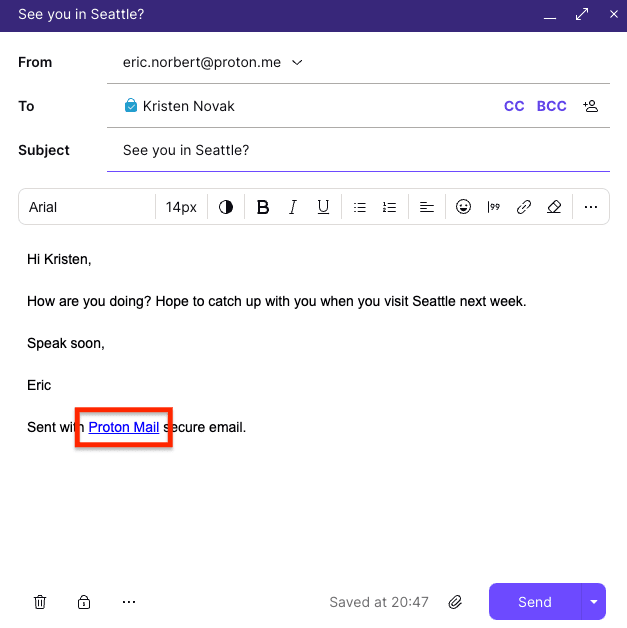Clear formatting with the eraser icon
The height and width of the screenshot is (628, 627).
tap(554, 207)
